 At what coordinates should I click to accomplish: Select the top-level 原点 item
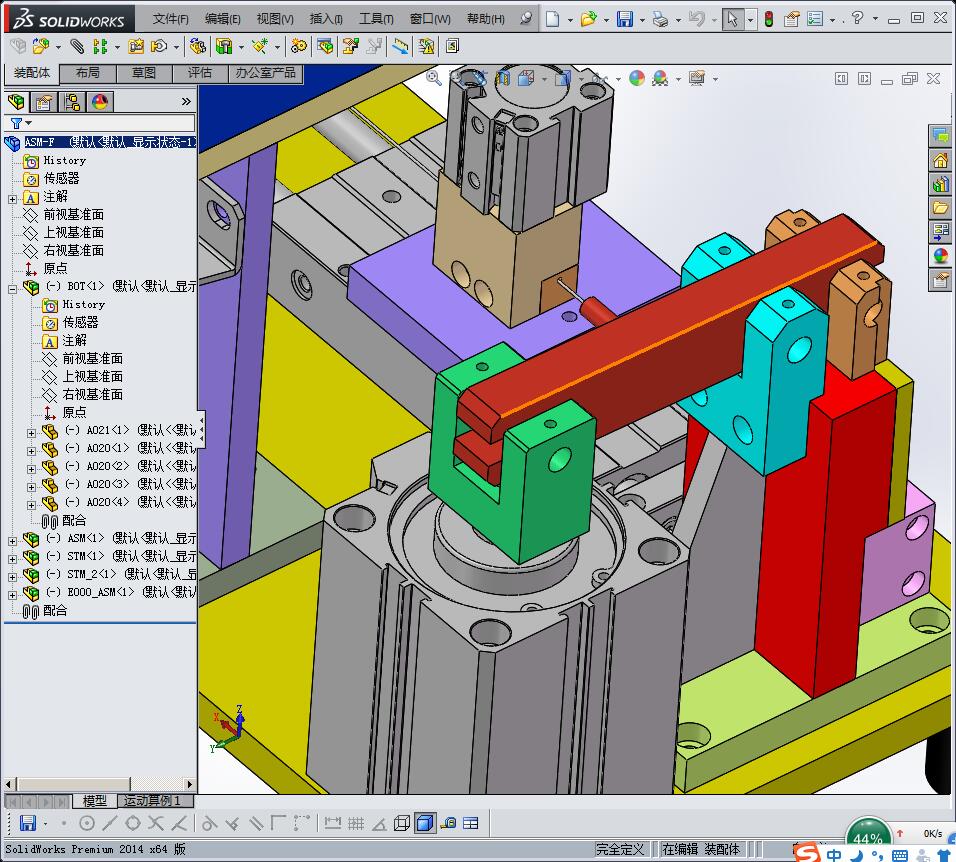coord(55,268)
